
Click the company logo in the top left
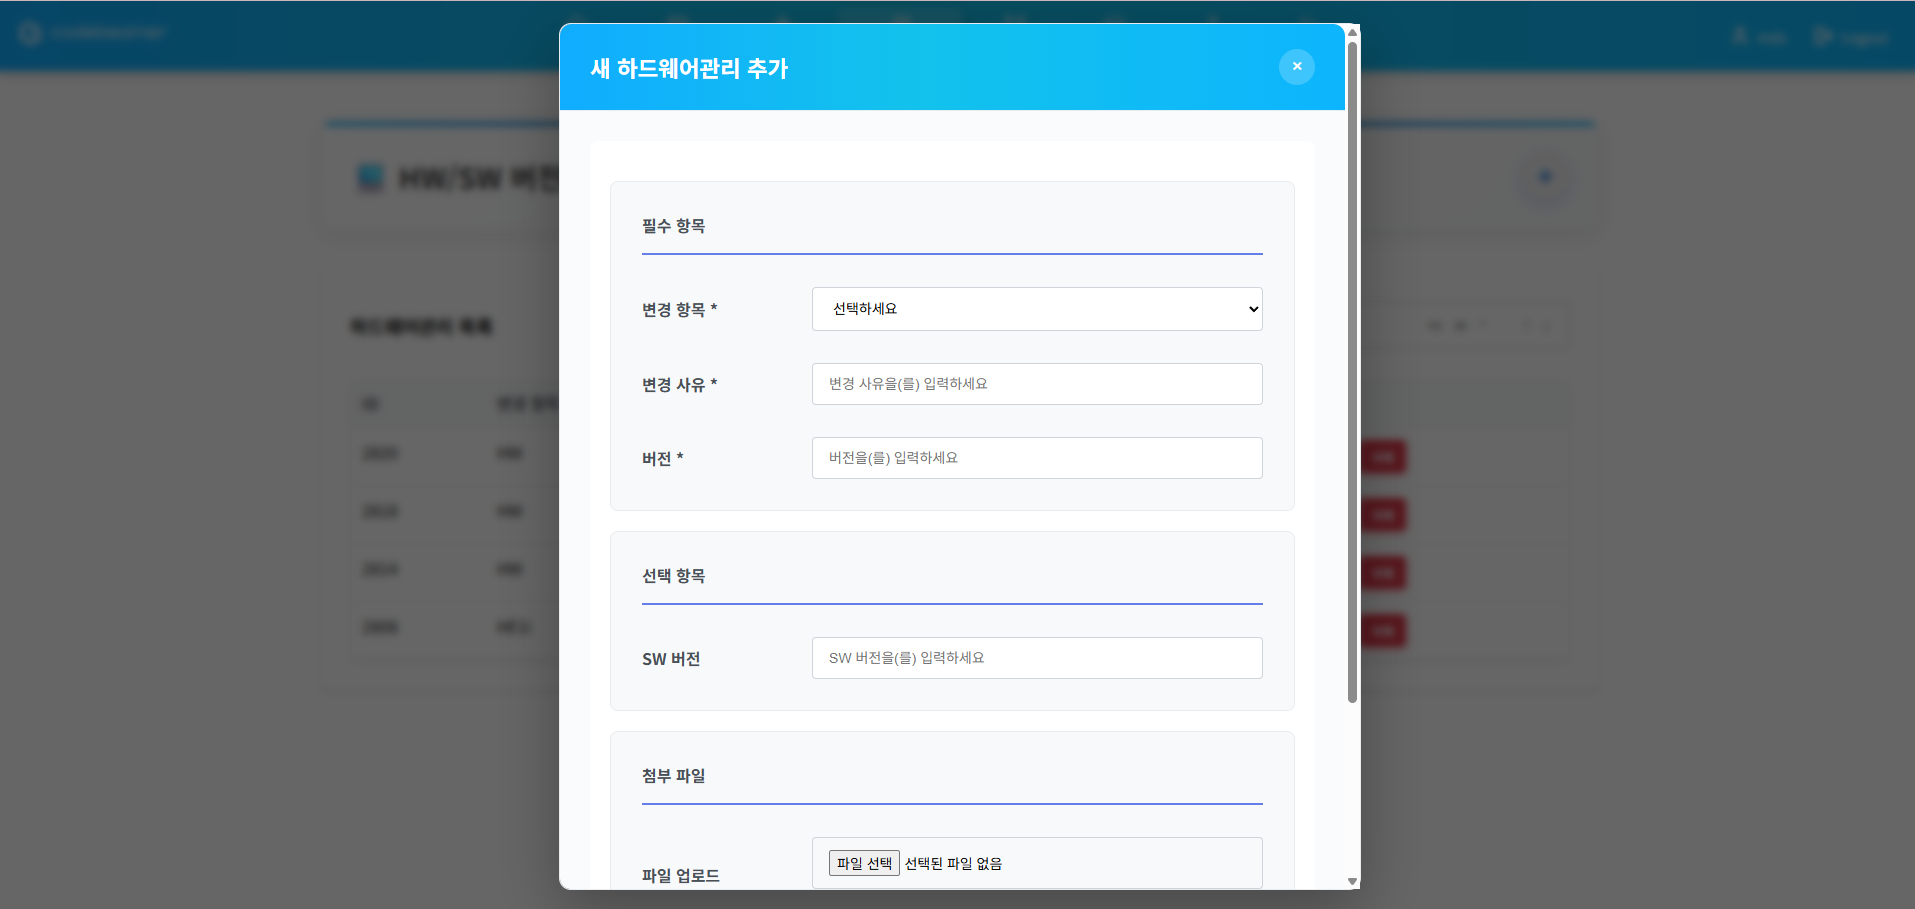point(28,31)
